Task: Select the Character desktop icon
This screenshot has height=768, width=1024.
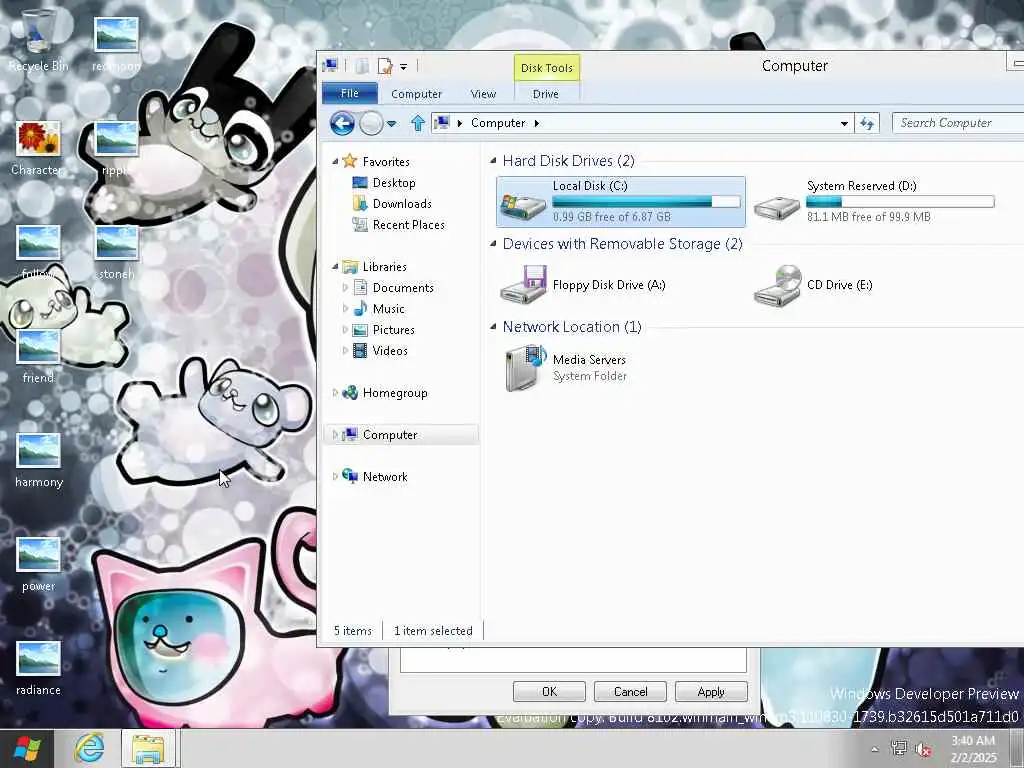Action: pos(38,148)
